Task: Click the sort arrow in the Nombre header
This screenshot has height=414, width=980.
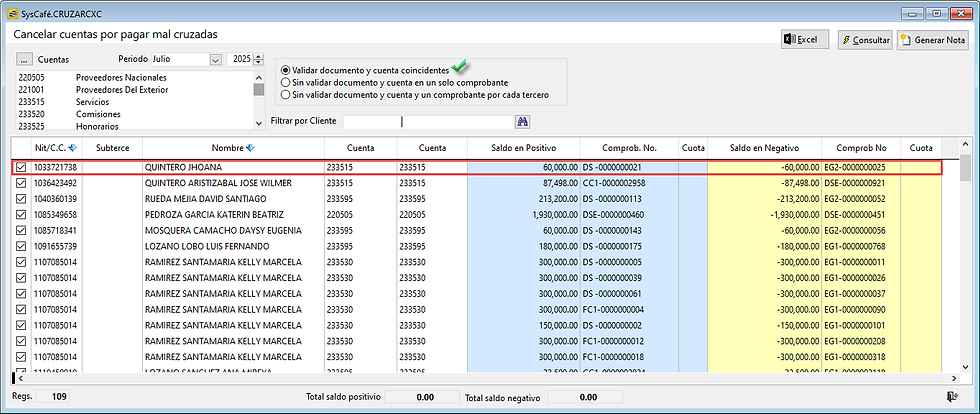Action: coord(251,148)
